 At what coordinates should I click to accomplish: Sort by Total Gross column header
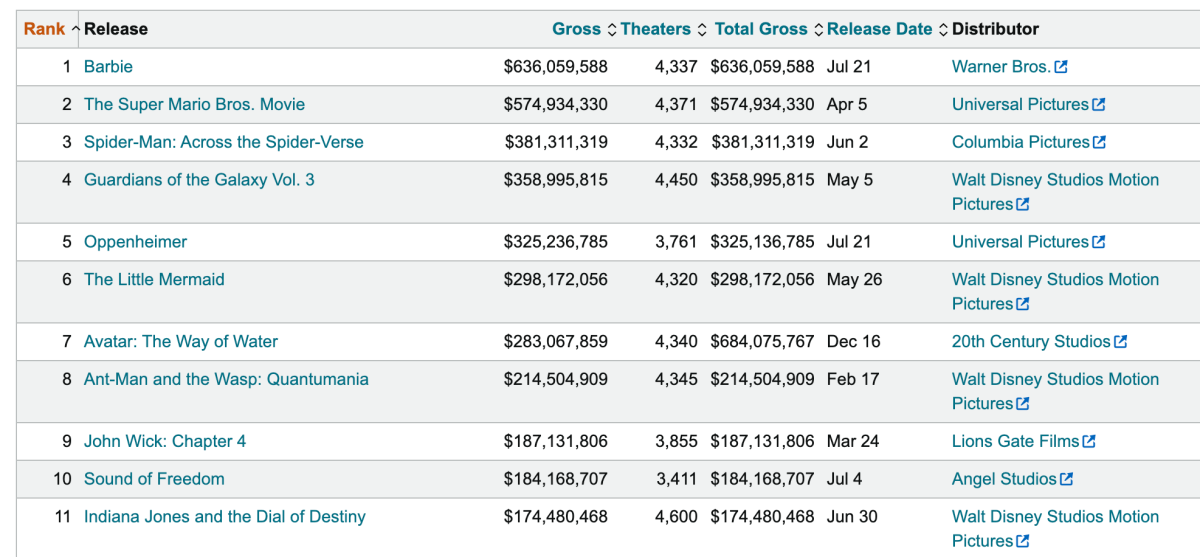coord(761,29)
